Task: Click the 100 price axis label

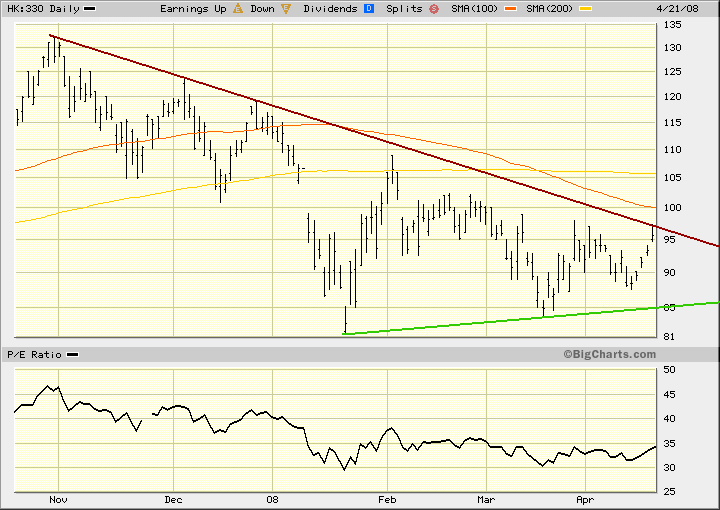Action: pos(673,207)
